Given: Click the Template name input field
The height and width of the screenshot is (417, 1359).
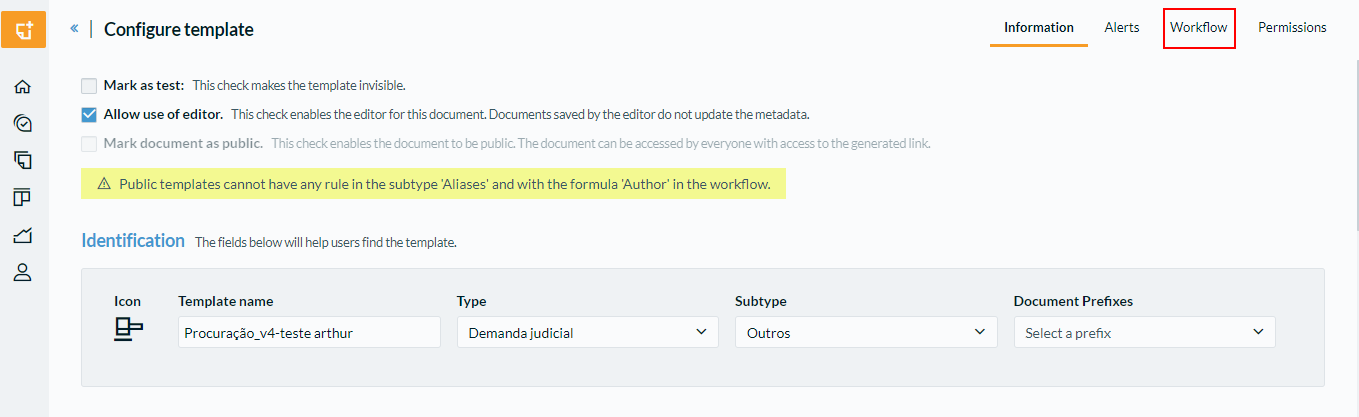Looking at the screenshot, I should coord(309,333).
